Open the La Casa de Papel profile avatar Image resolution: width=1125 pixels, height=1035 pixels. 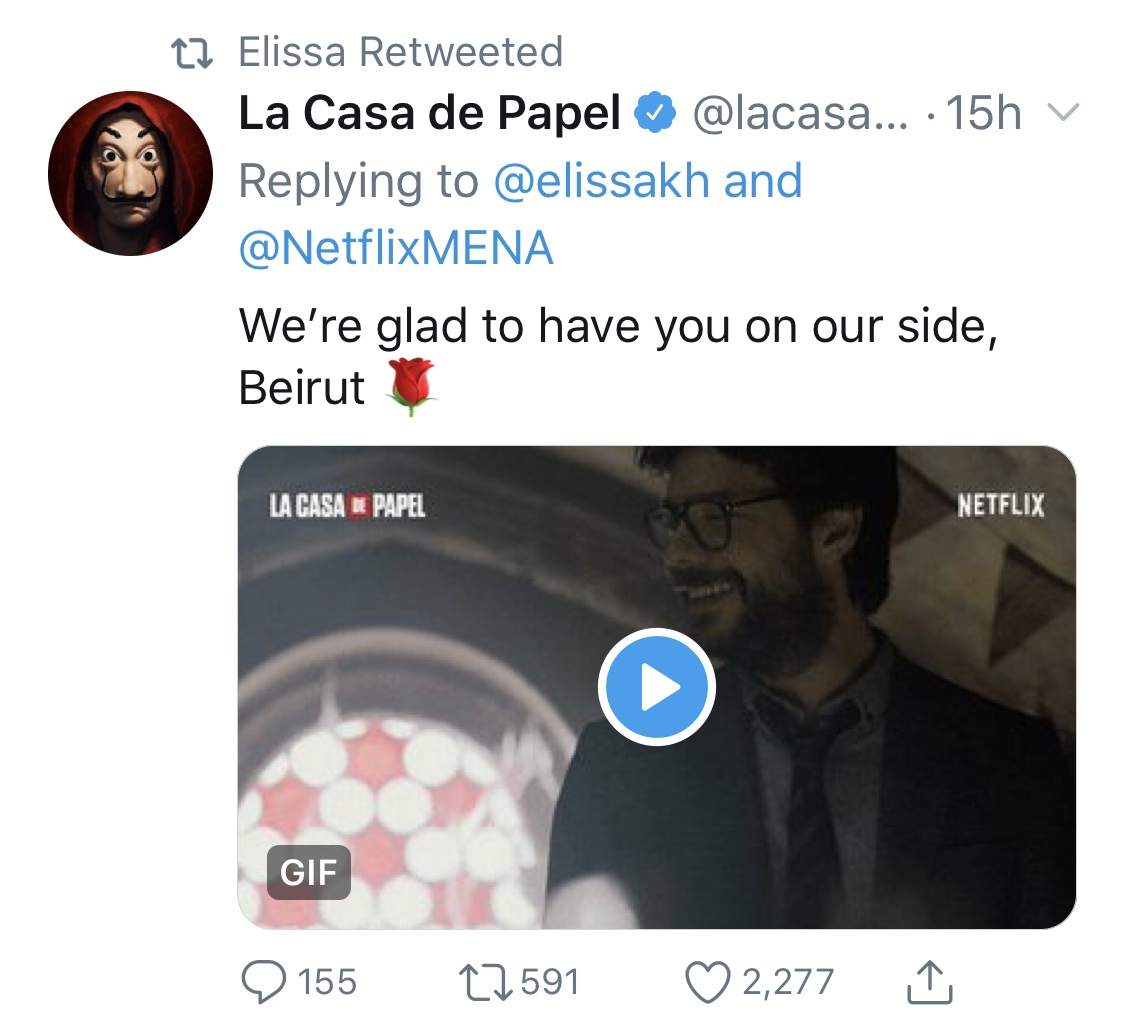point(130,173)
